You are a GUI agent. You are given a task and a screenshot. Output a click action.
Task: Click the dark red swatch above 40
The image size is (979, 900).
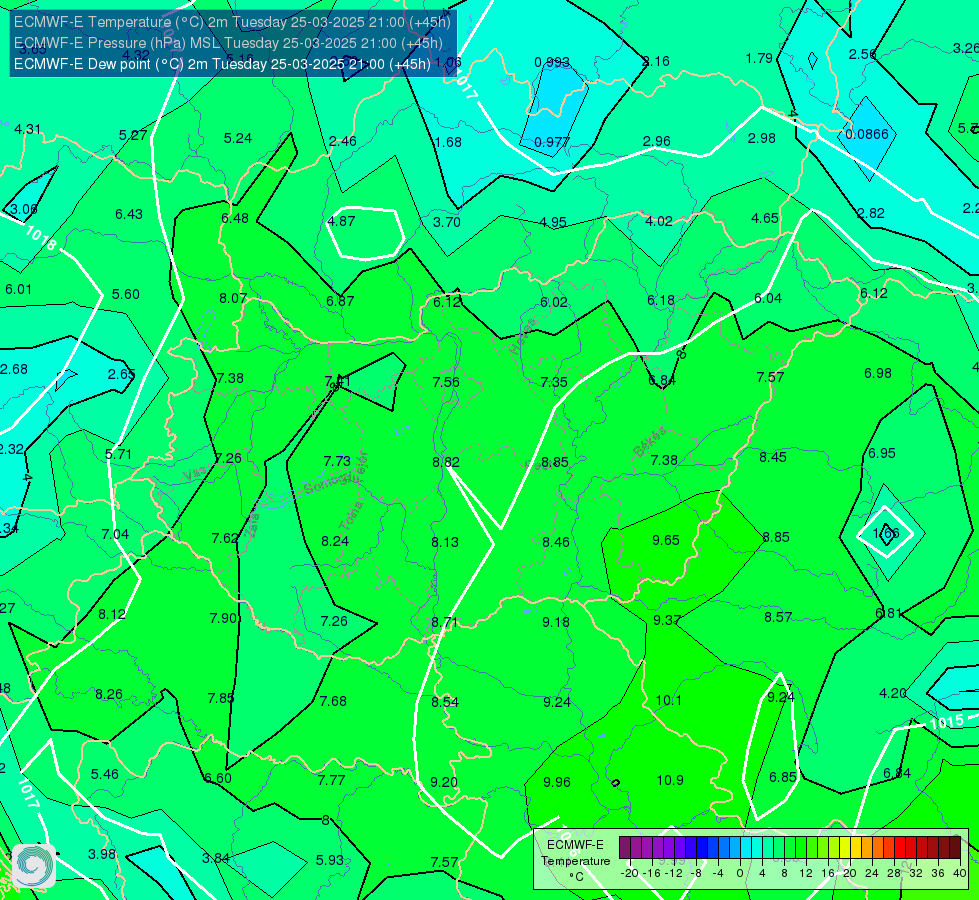coord(955,848)
